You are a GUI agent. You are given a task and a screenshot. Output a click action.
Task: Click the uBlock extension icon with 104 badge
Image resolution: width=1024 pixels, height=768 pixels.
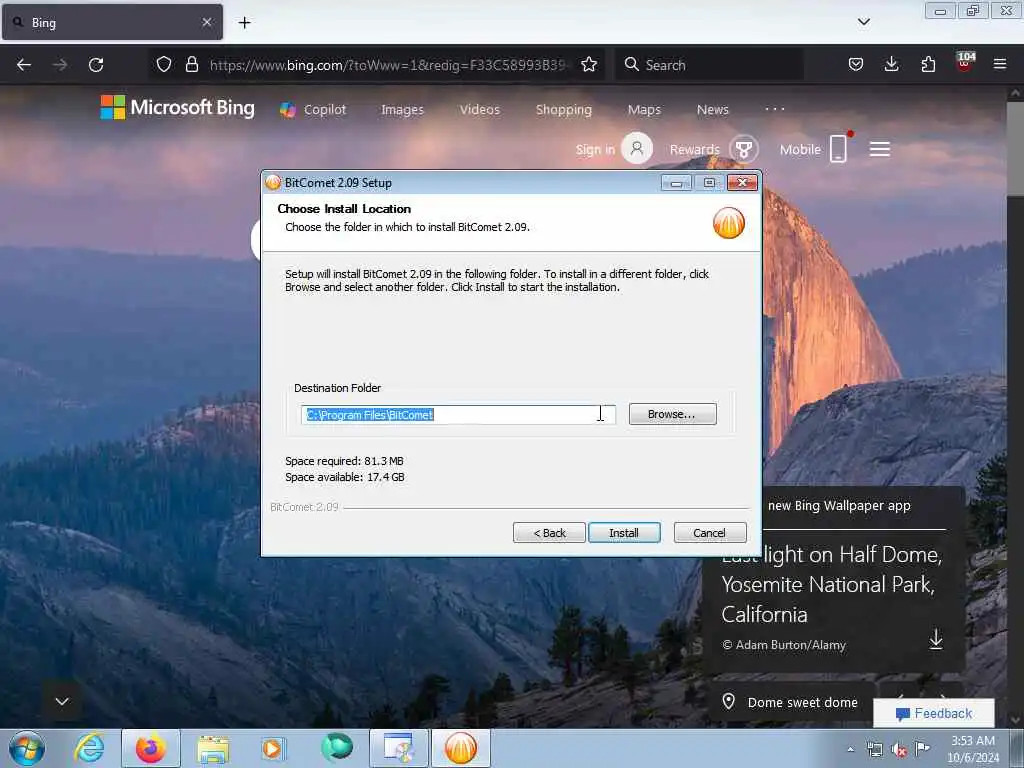pos(965,62)
